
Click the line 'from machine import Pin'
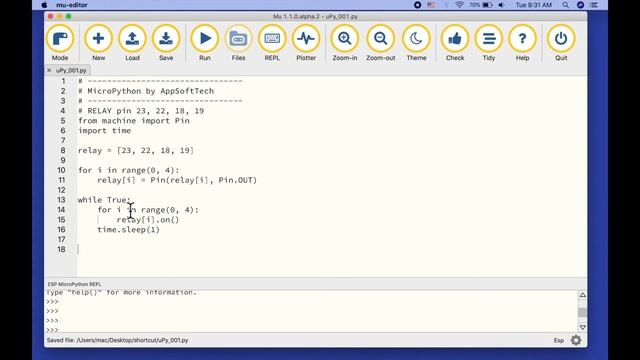click(x=134, y=121)
